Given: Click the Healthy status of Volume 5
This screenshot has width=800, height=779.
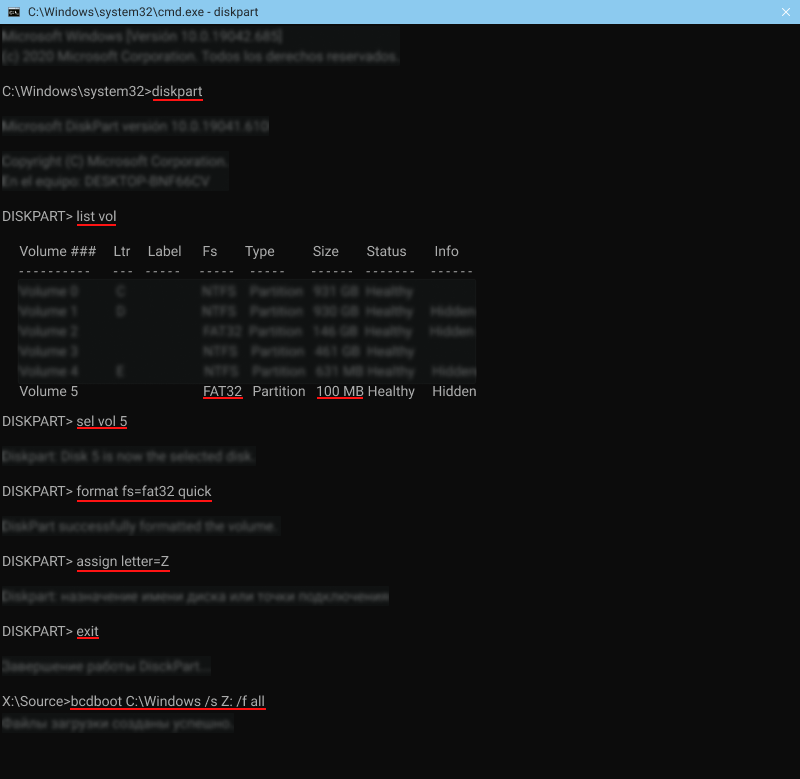Looking at the screenshot, I should [391, 391].
